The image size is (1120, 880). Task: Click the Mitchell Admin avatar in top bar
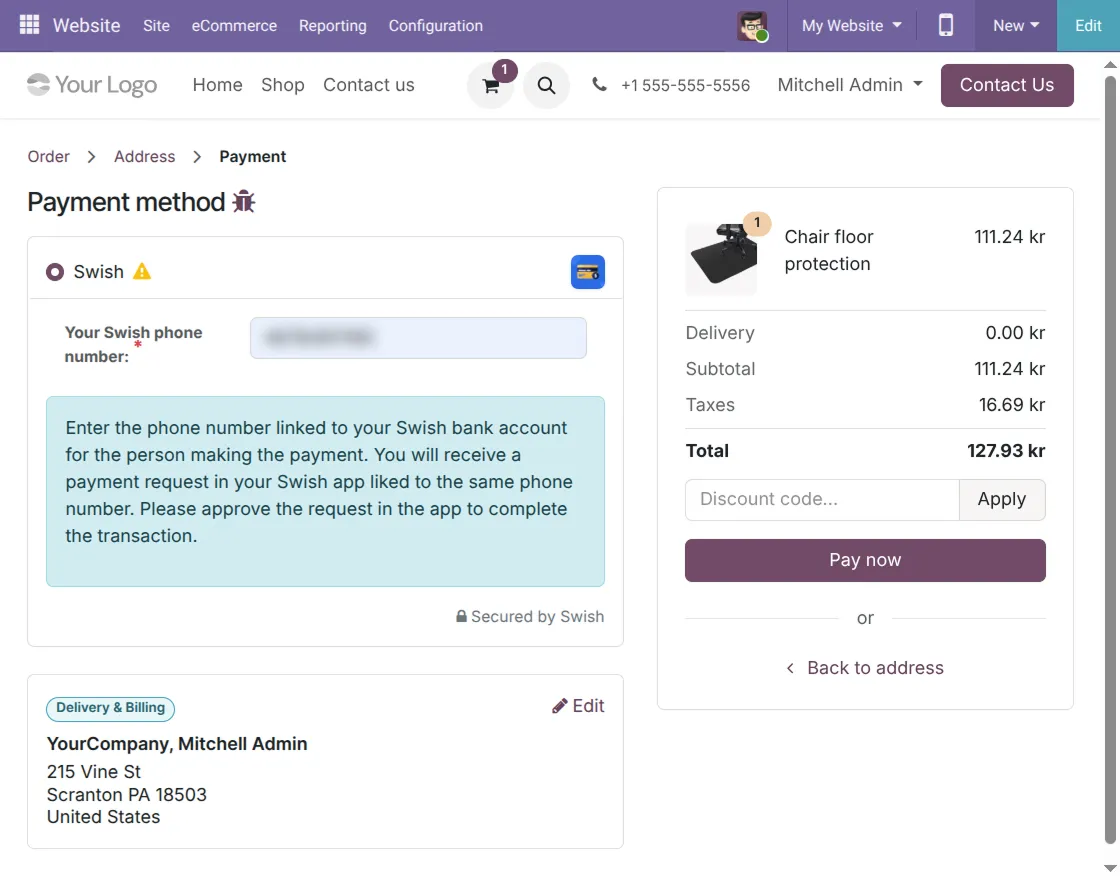[752, 26]
